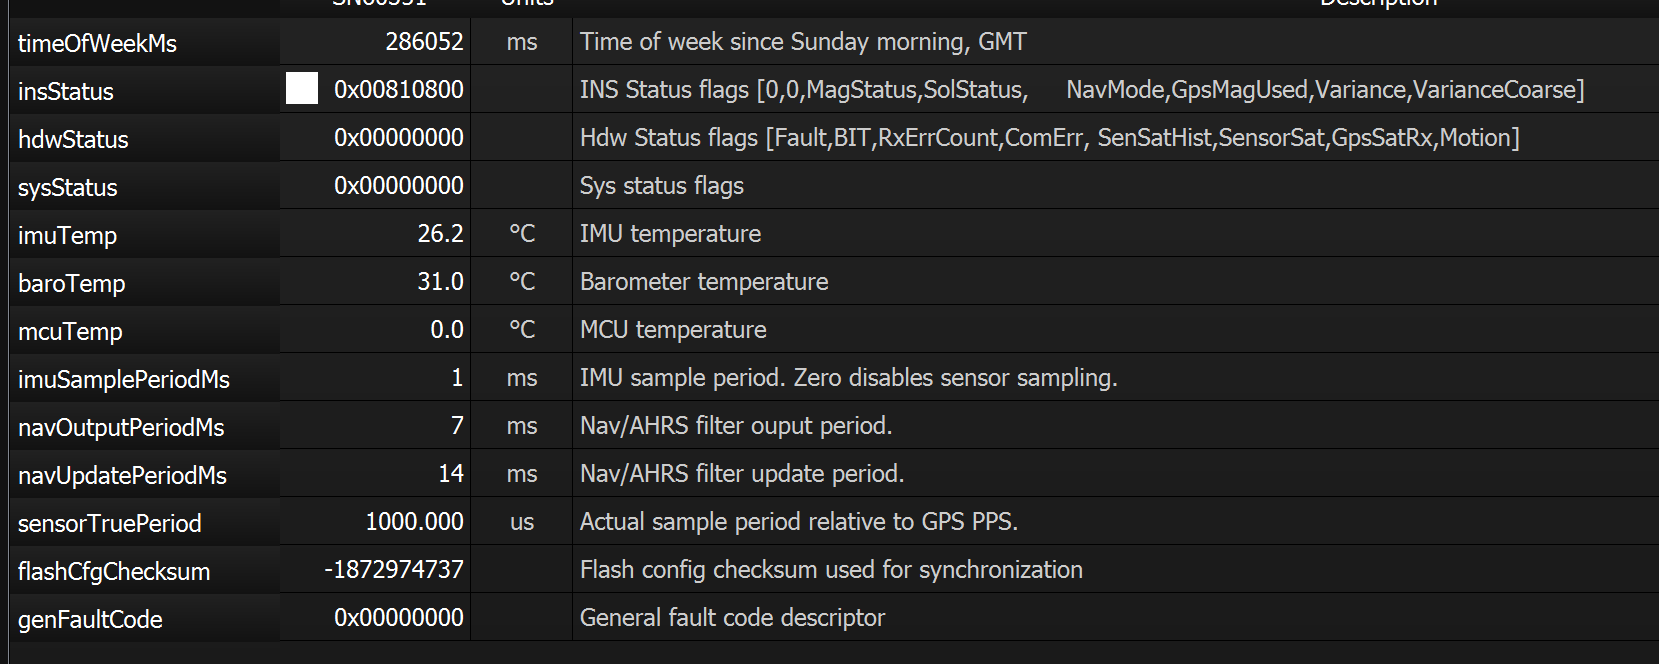Click the white status indicator beside insStatus

(300, 88)
